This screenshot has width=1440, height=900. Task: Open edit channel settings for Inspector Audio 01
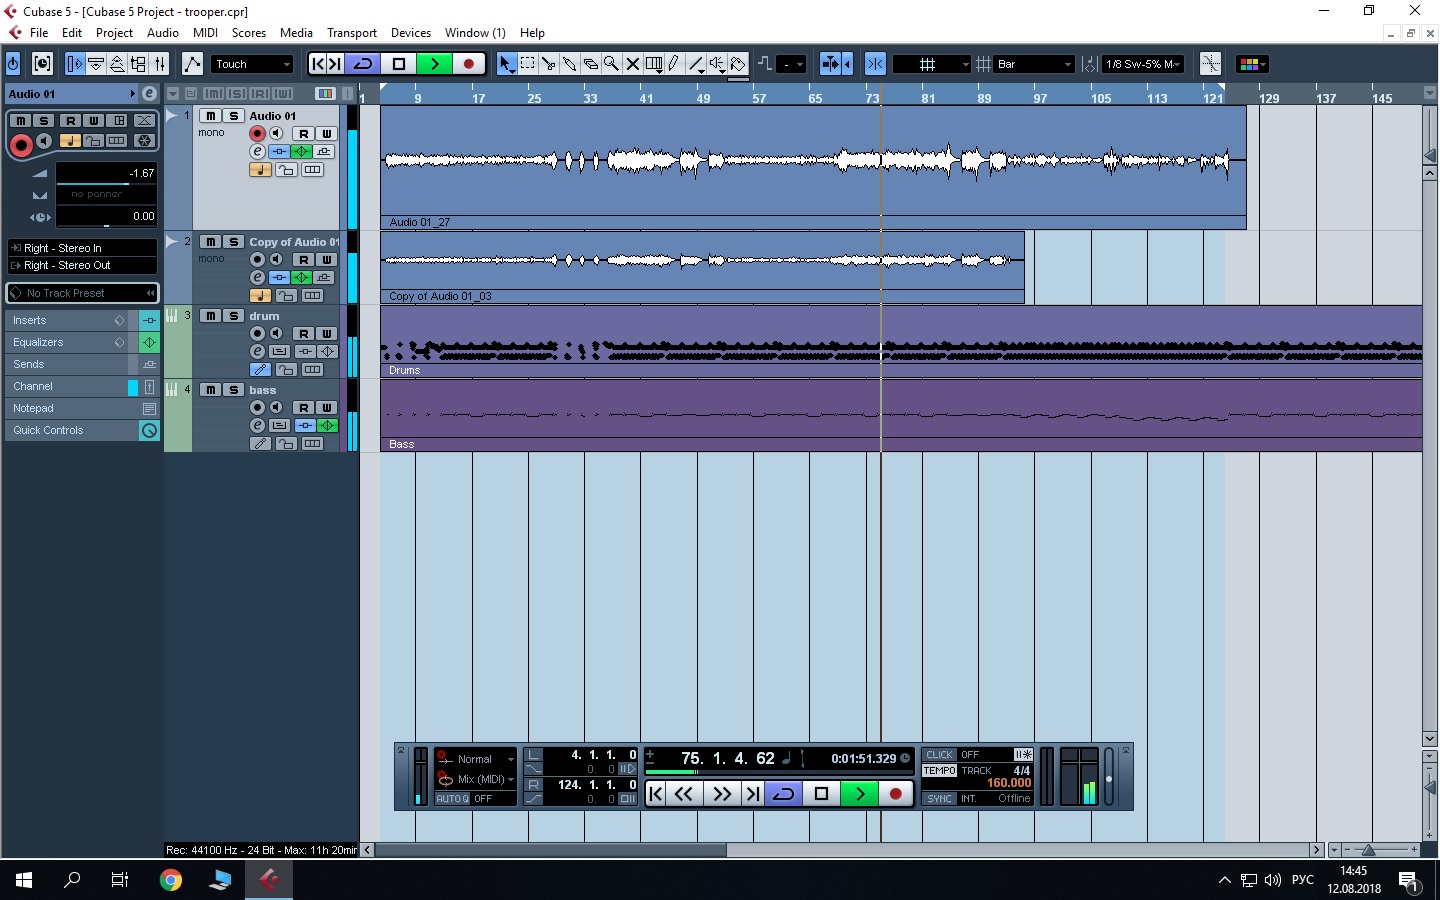[x=149, y=93]
